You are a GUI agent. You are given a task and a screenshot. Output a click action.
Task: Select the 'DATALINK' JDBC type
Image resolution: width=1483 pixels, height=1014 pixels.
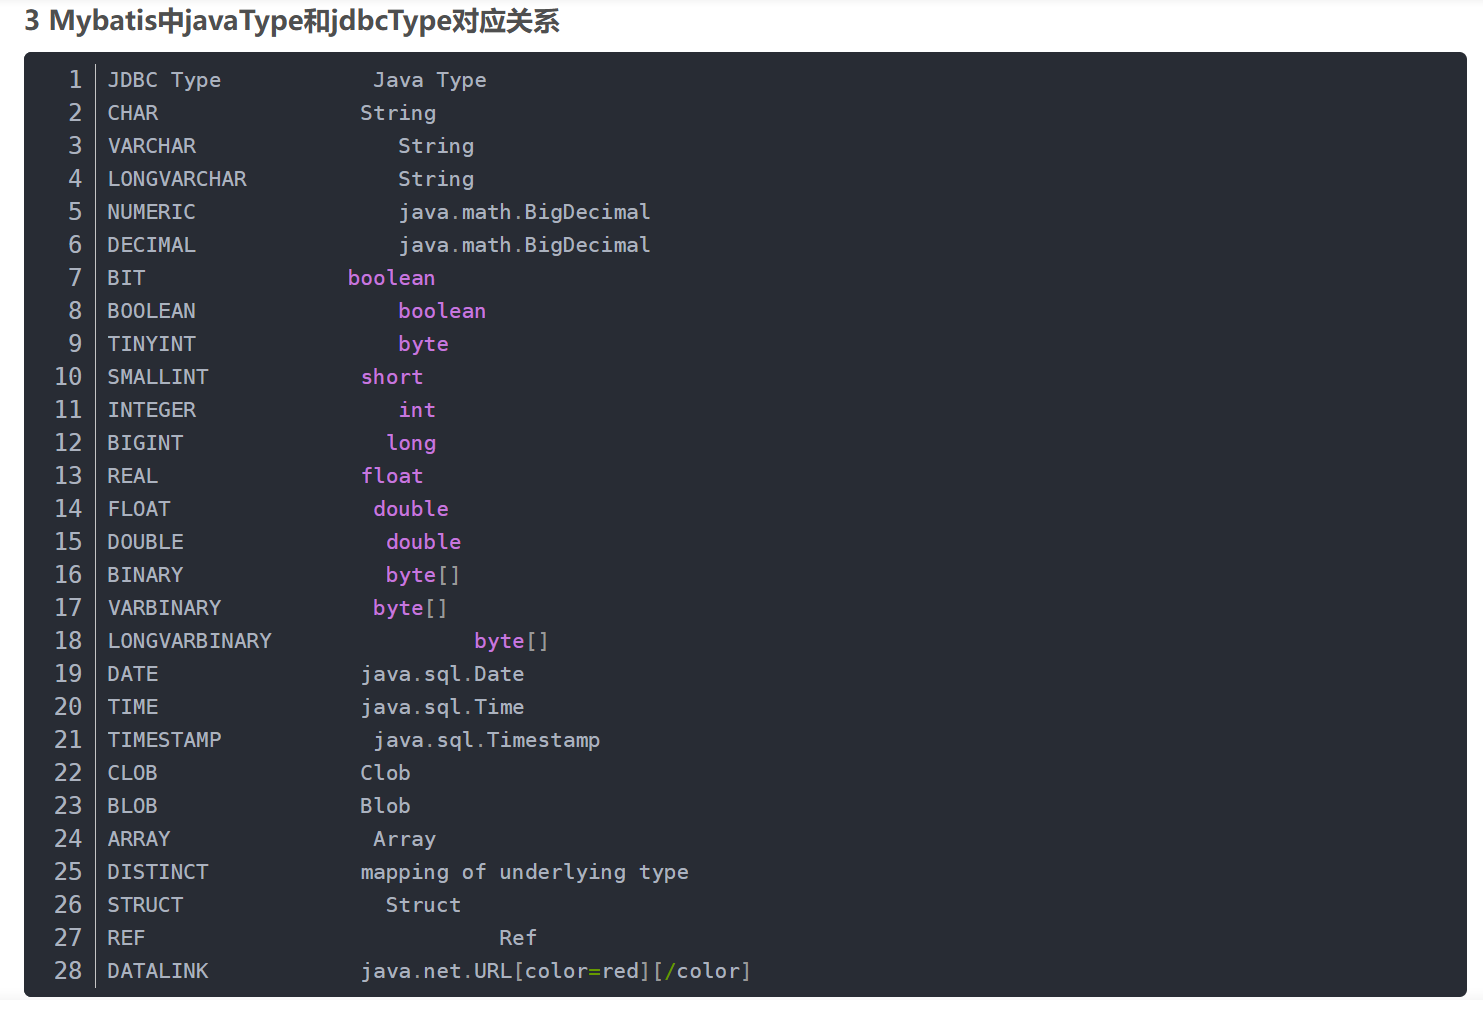coord(158,971)
